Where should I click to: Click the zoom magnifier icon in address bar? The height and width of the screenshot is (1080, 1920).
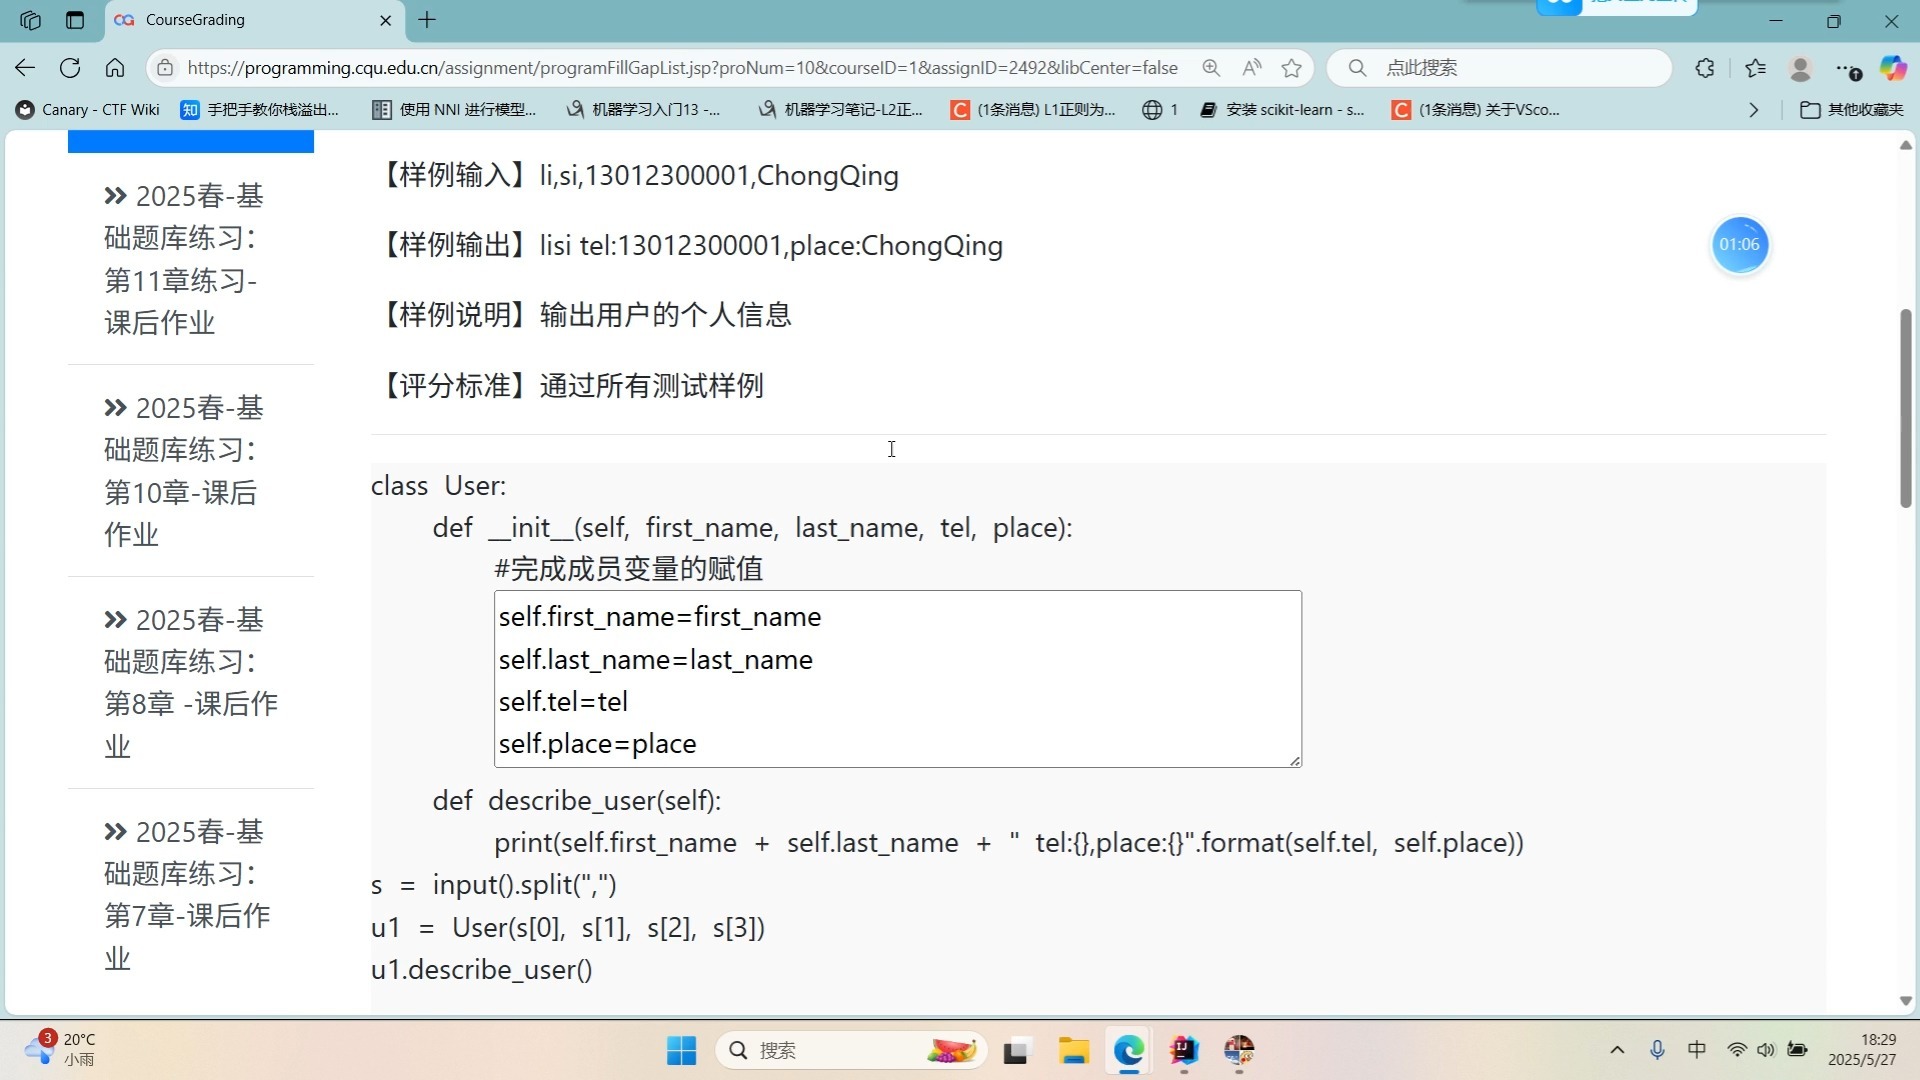tap(1211, 68)
